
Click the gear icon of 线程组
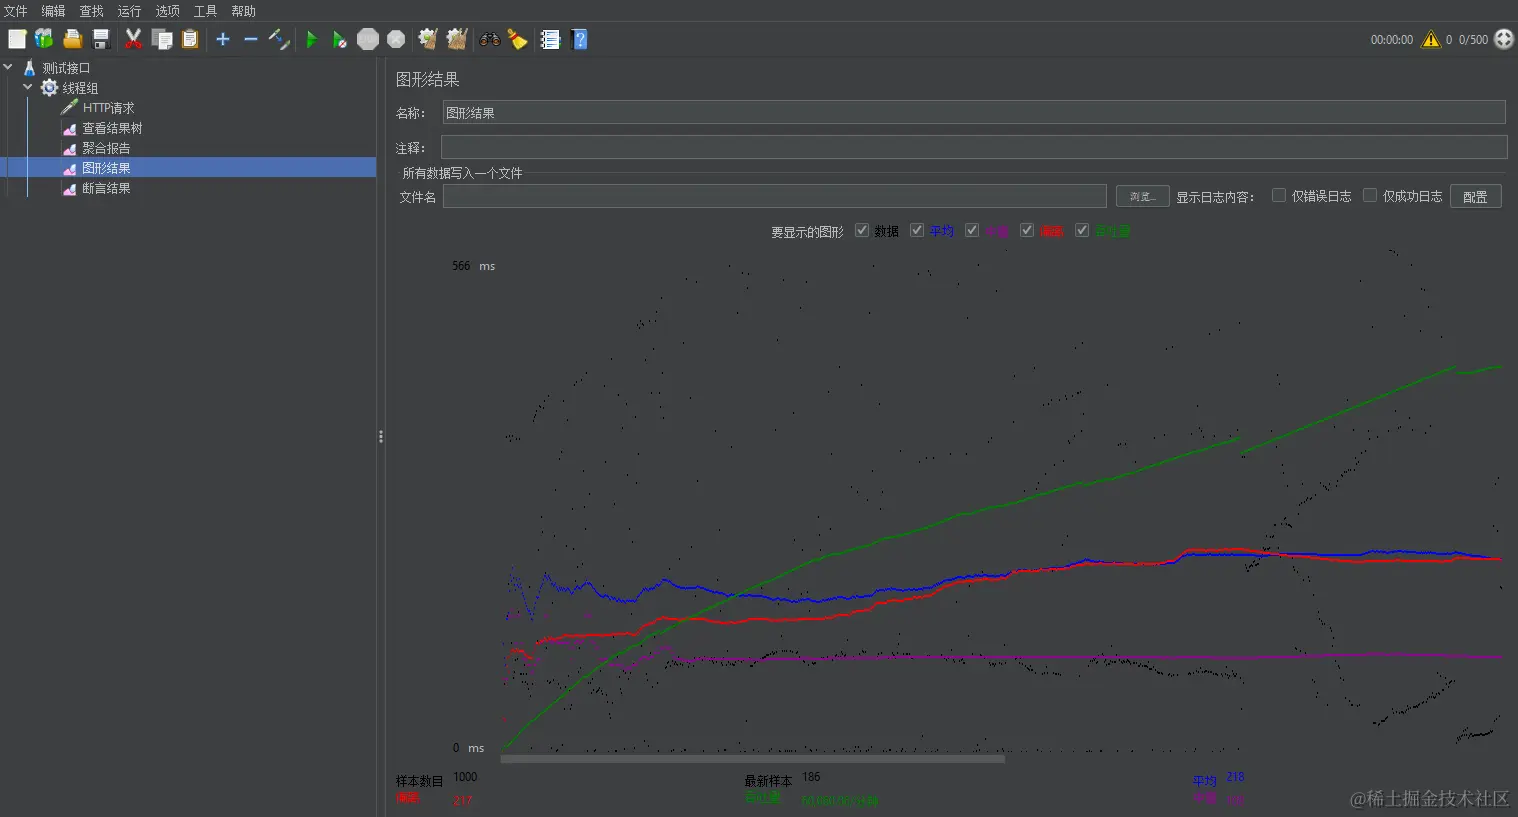coord(49,88)
